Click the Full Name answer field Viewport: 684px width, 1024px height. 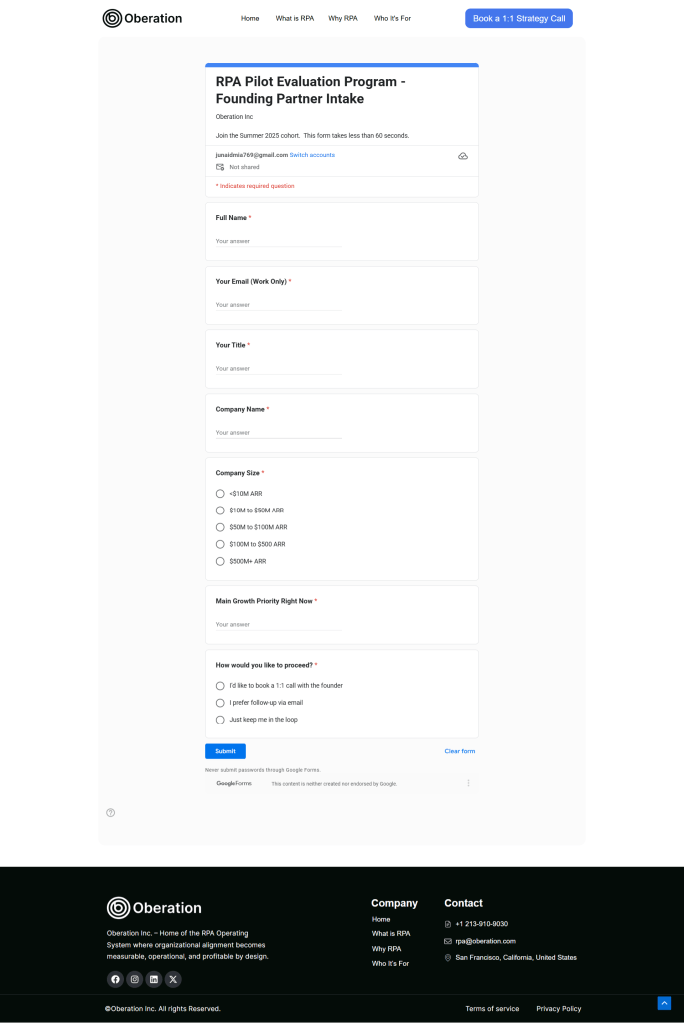tap(278, 241)
